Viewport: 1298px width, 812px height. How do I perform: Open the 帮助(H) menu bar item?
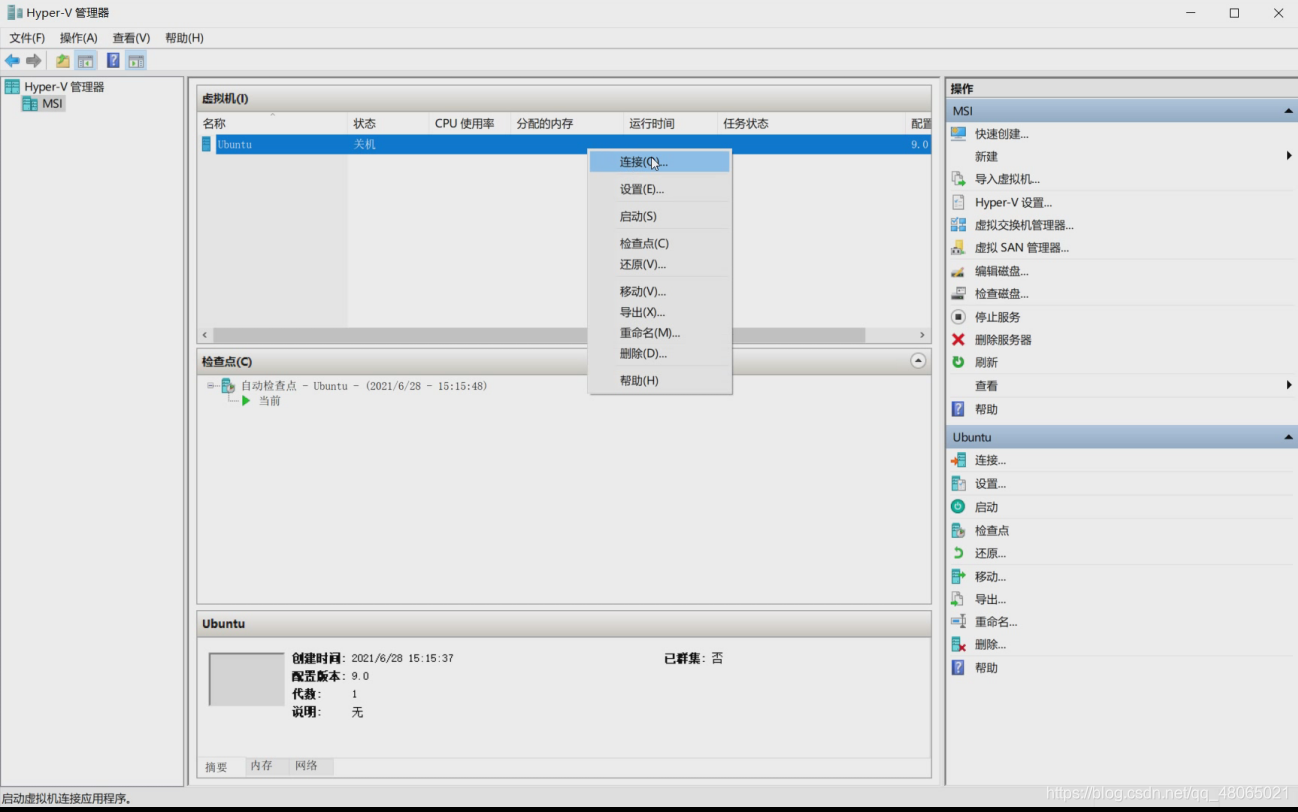[184, 38]
